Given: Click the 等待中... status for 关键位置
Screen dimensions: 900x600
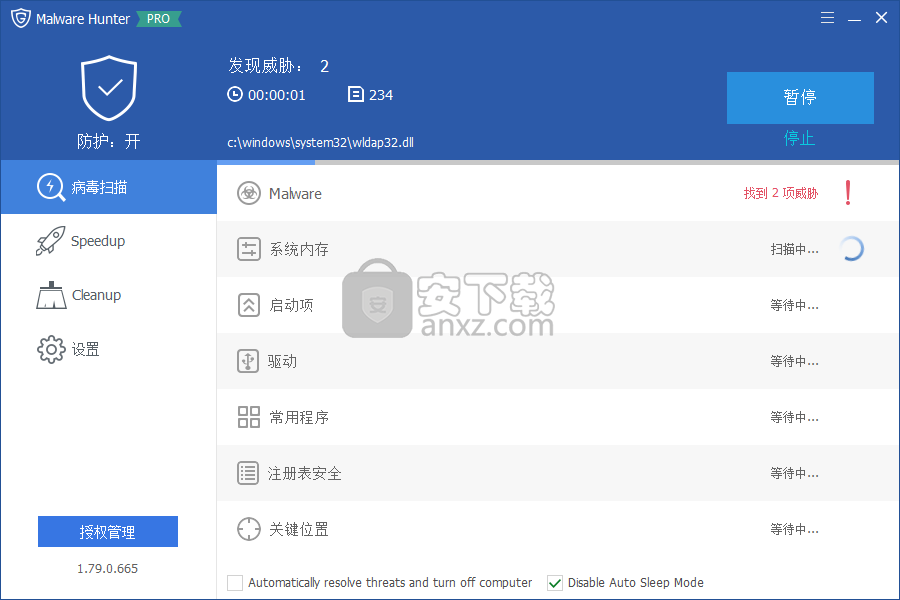Looking at the screenshot, I should 794,529.
